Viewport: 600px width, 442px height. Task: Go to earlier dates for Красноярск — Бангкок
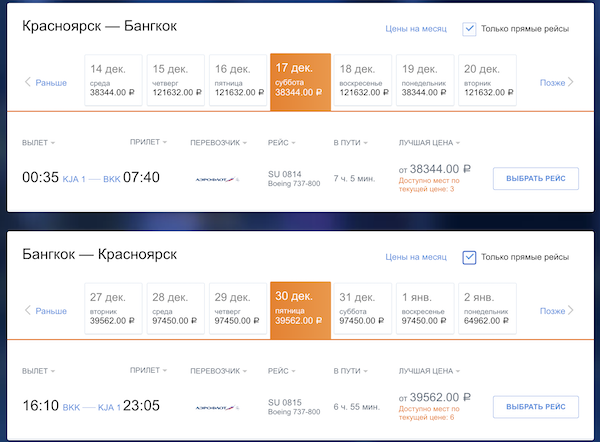(45, 82)
